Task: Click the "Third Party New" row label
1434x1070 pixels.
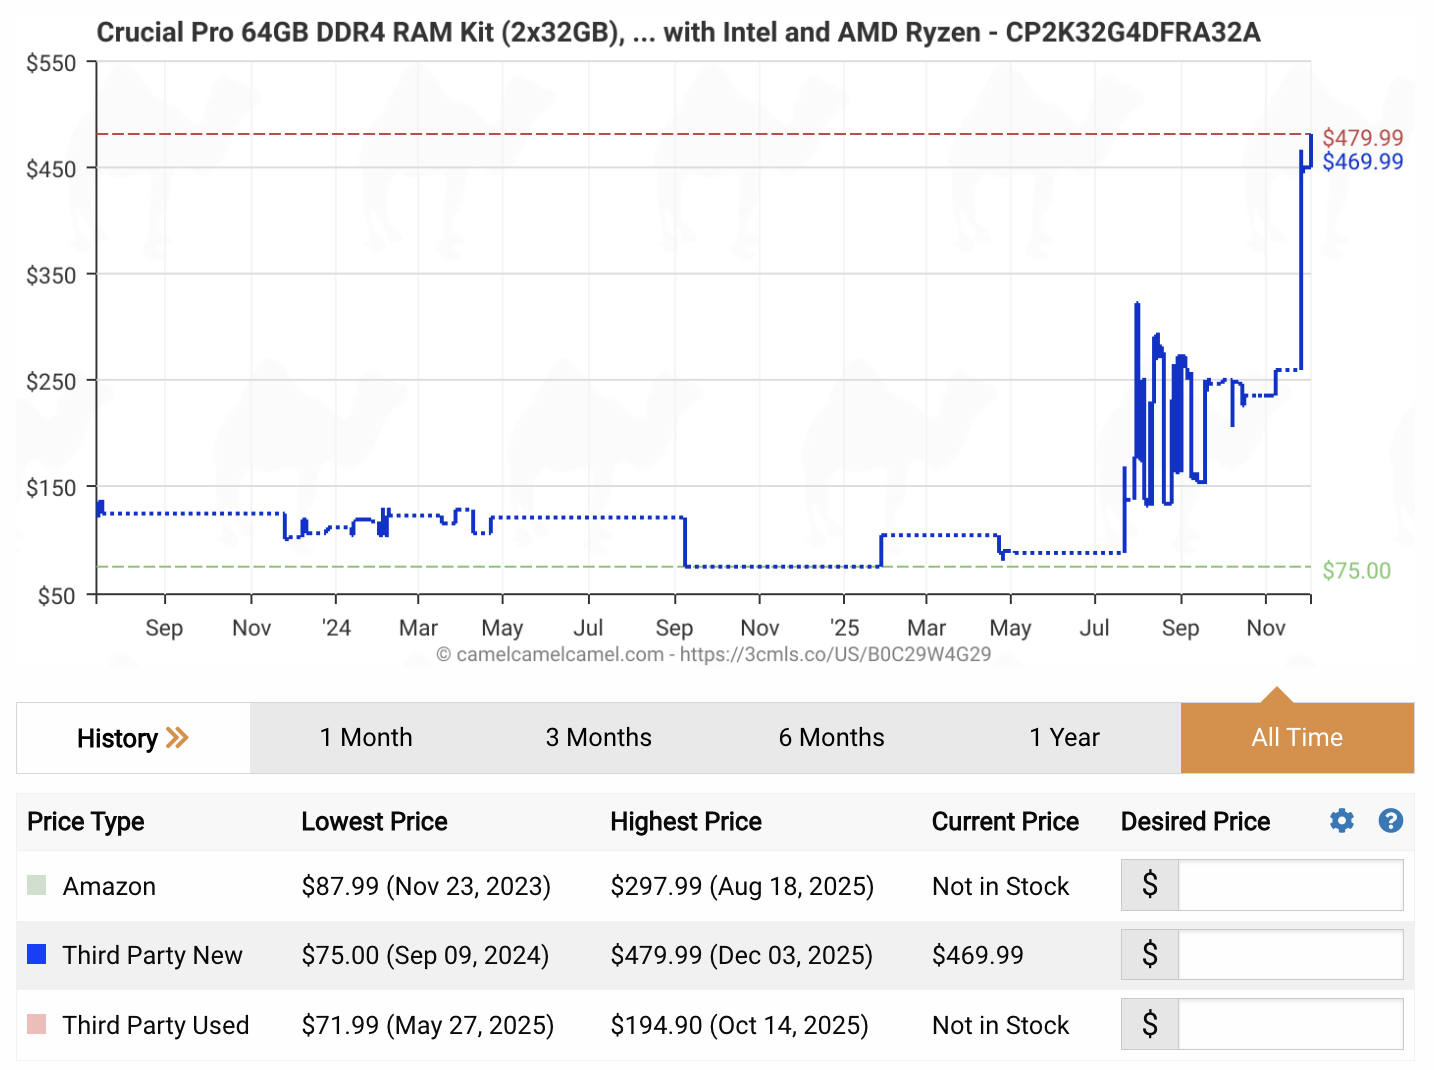Action: (x=152, y=955)
